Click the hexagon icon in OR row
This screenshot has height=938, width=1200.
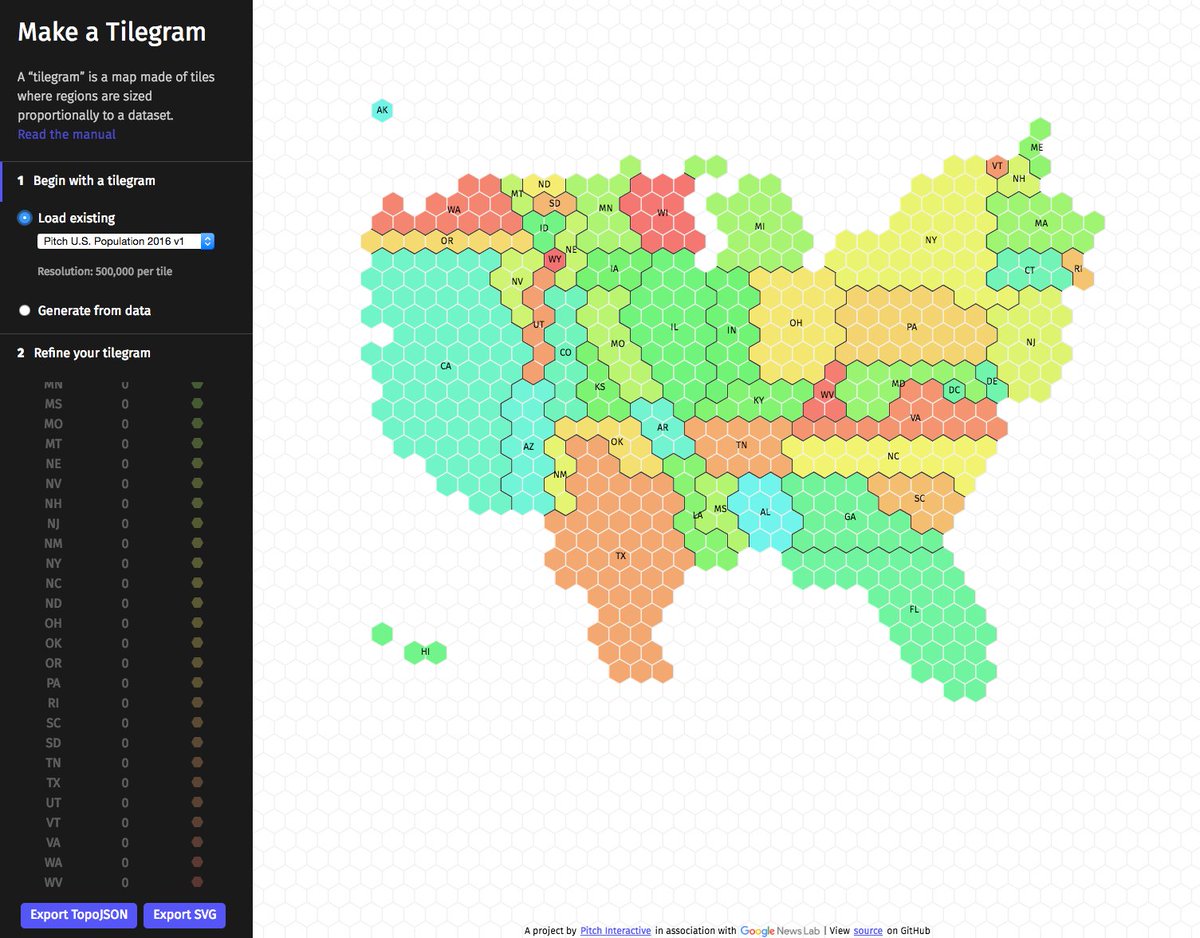pyautogui.click(x=197, y=663)
